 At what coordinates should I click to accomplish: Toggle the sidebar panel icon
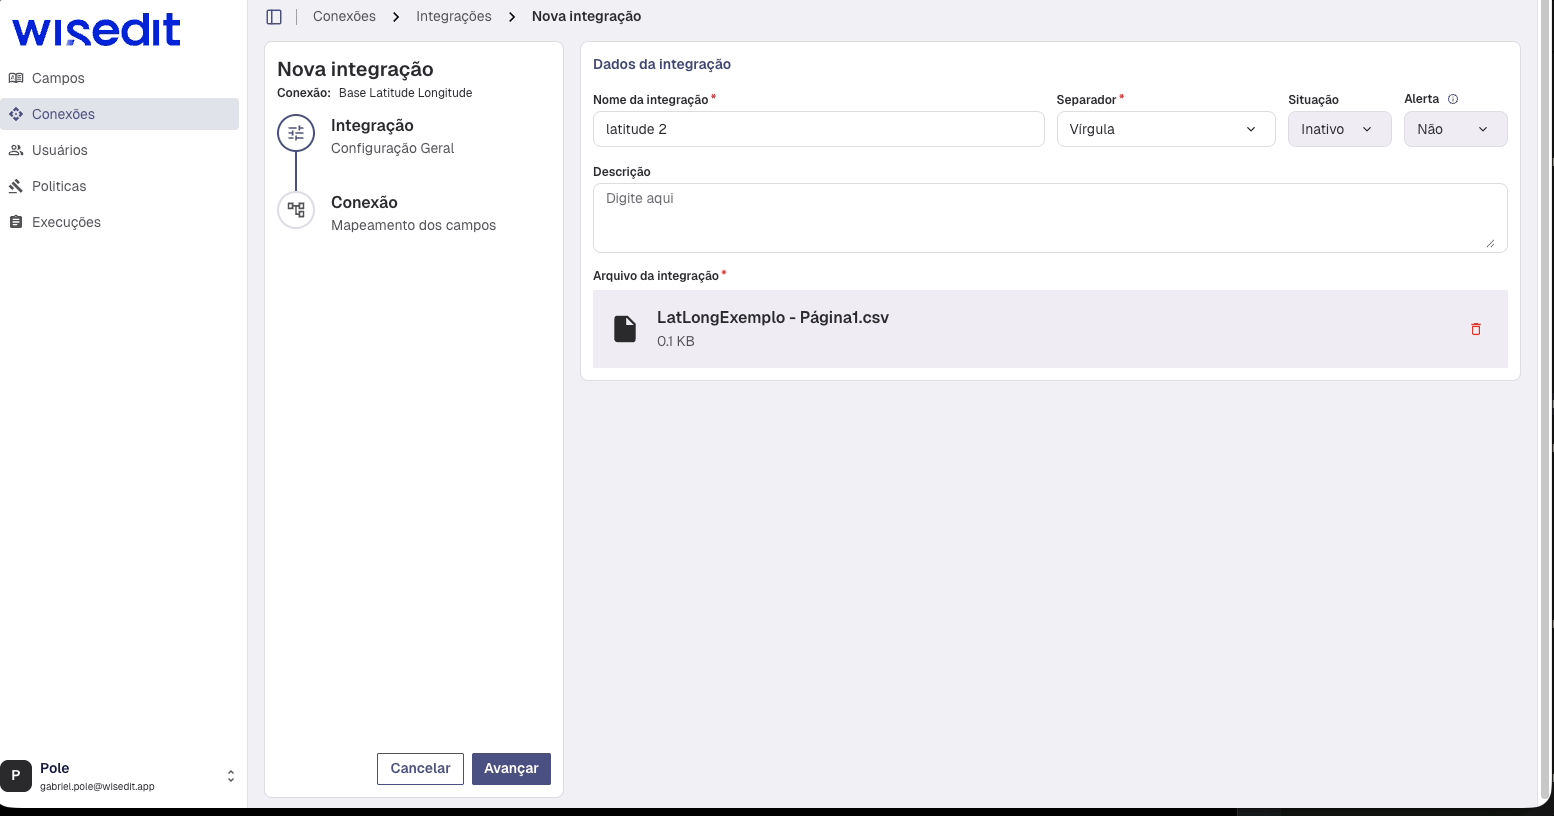coord(274,17)
